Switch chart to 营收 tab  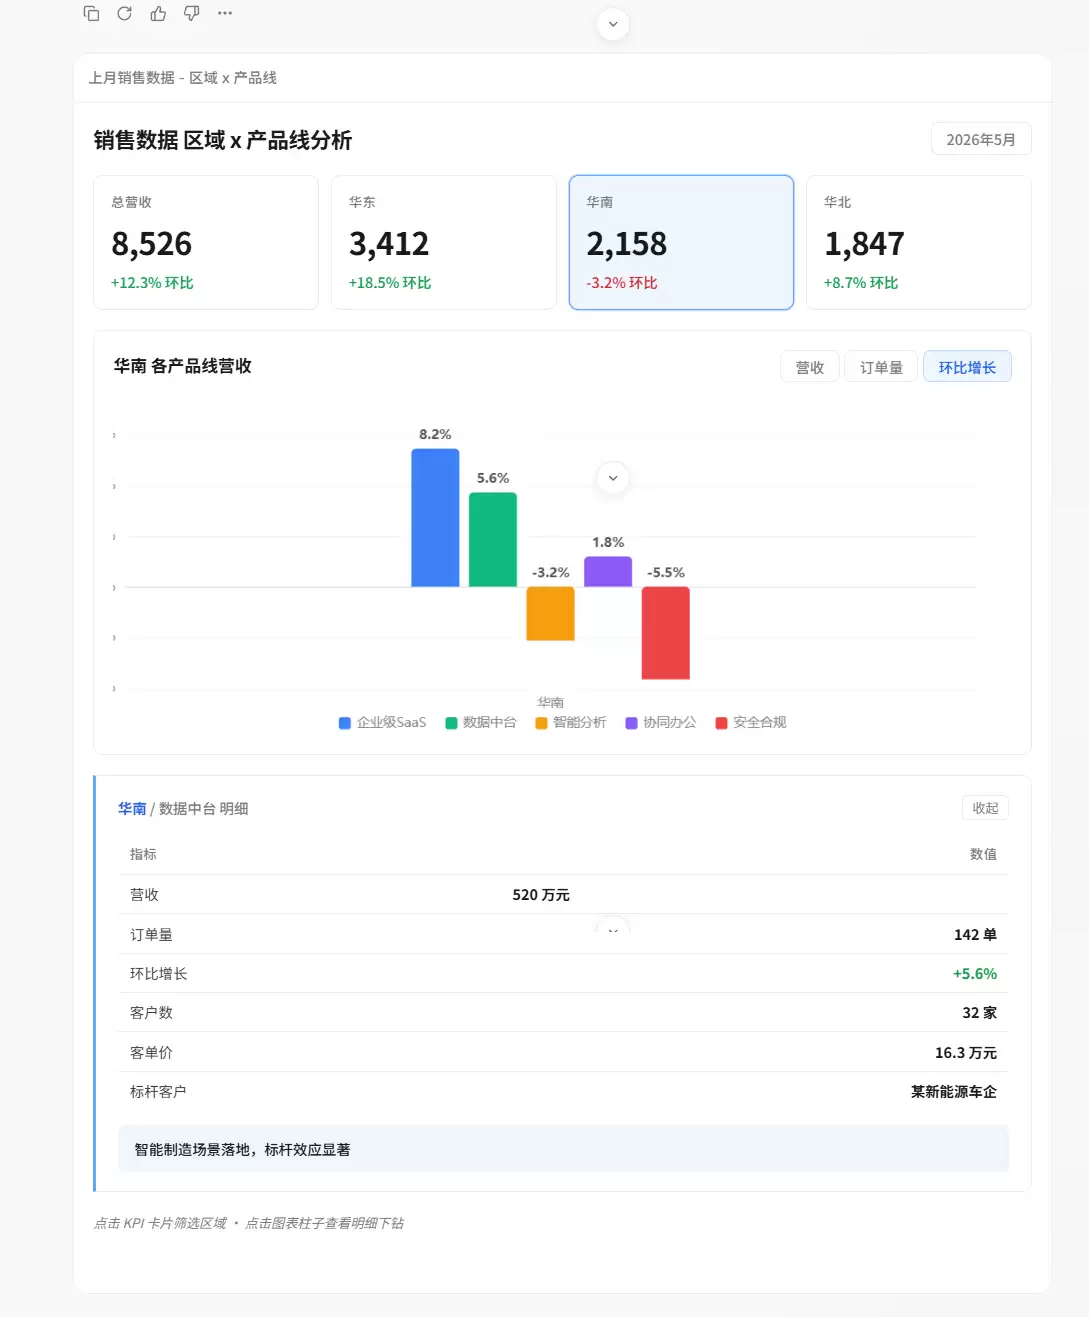pos(810,367)
